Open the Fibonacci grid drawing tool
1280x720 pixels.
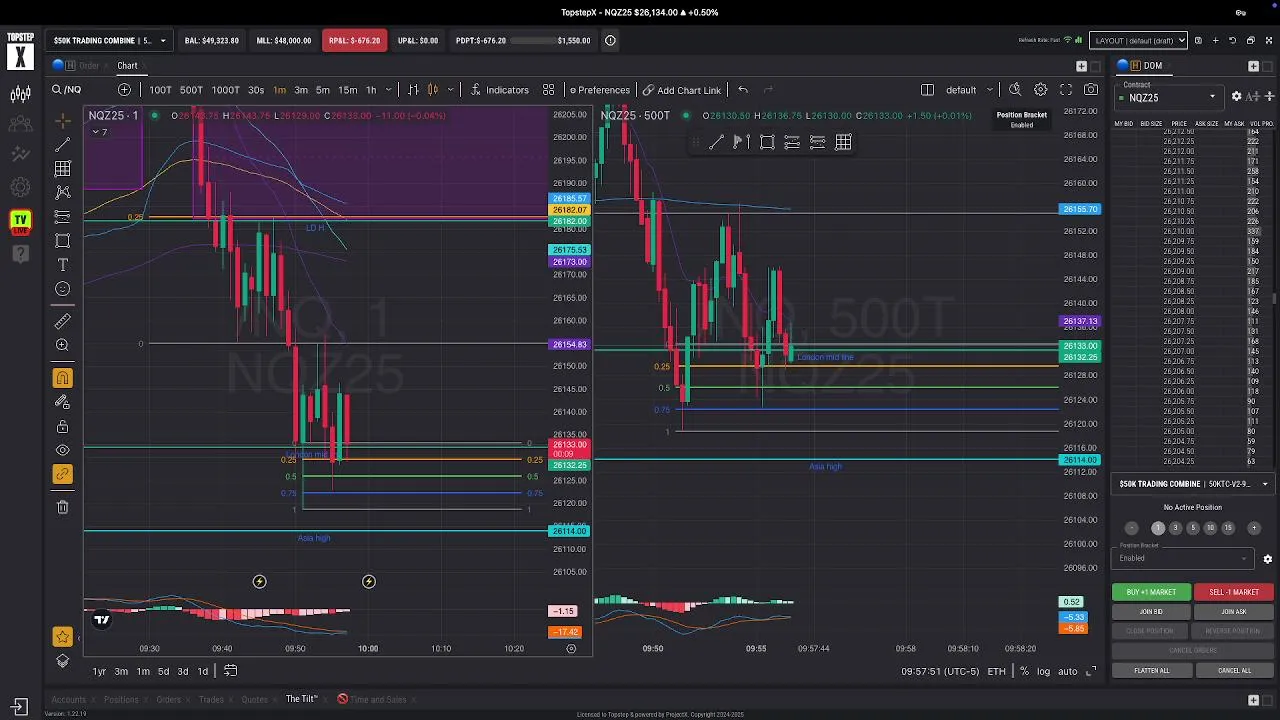pos(62,169)
